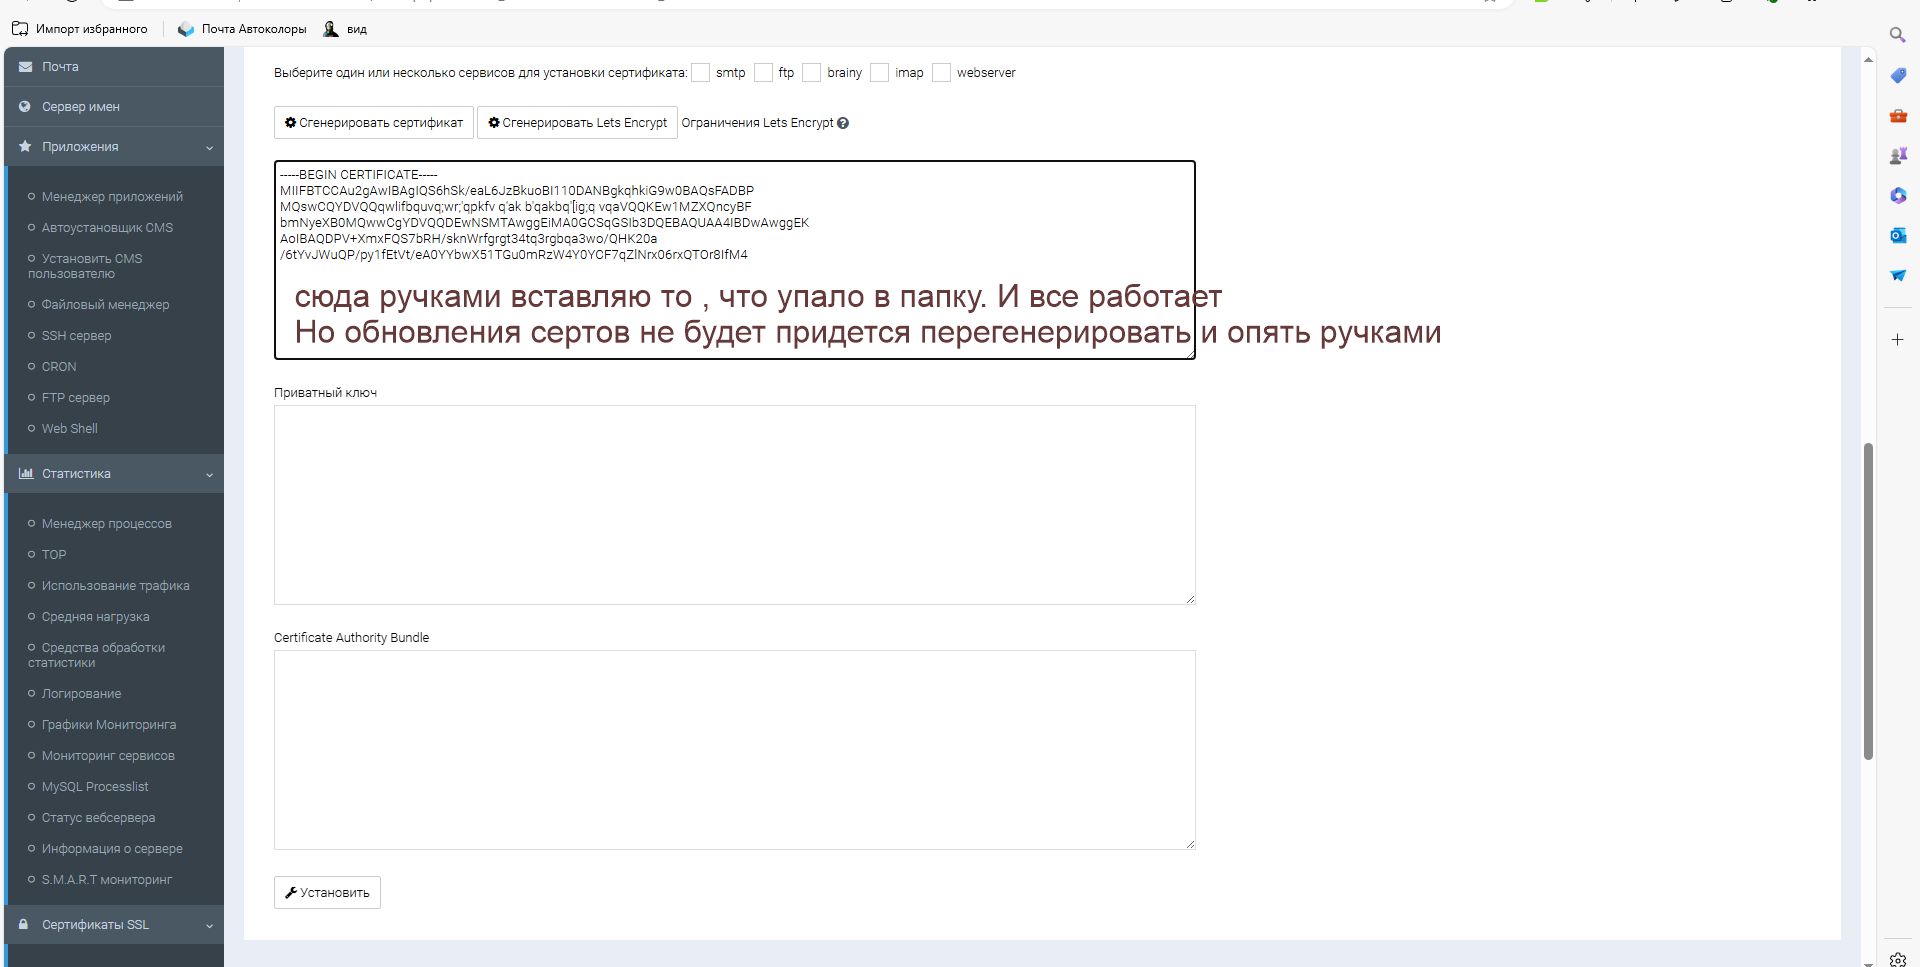Open the toolbox icon in sidebar
The image size is (1920, 967).
pyautogui.click(x=1897, y=116)
